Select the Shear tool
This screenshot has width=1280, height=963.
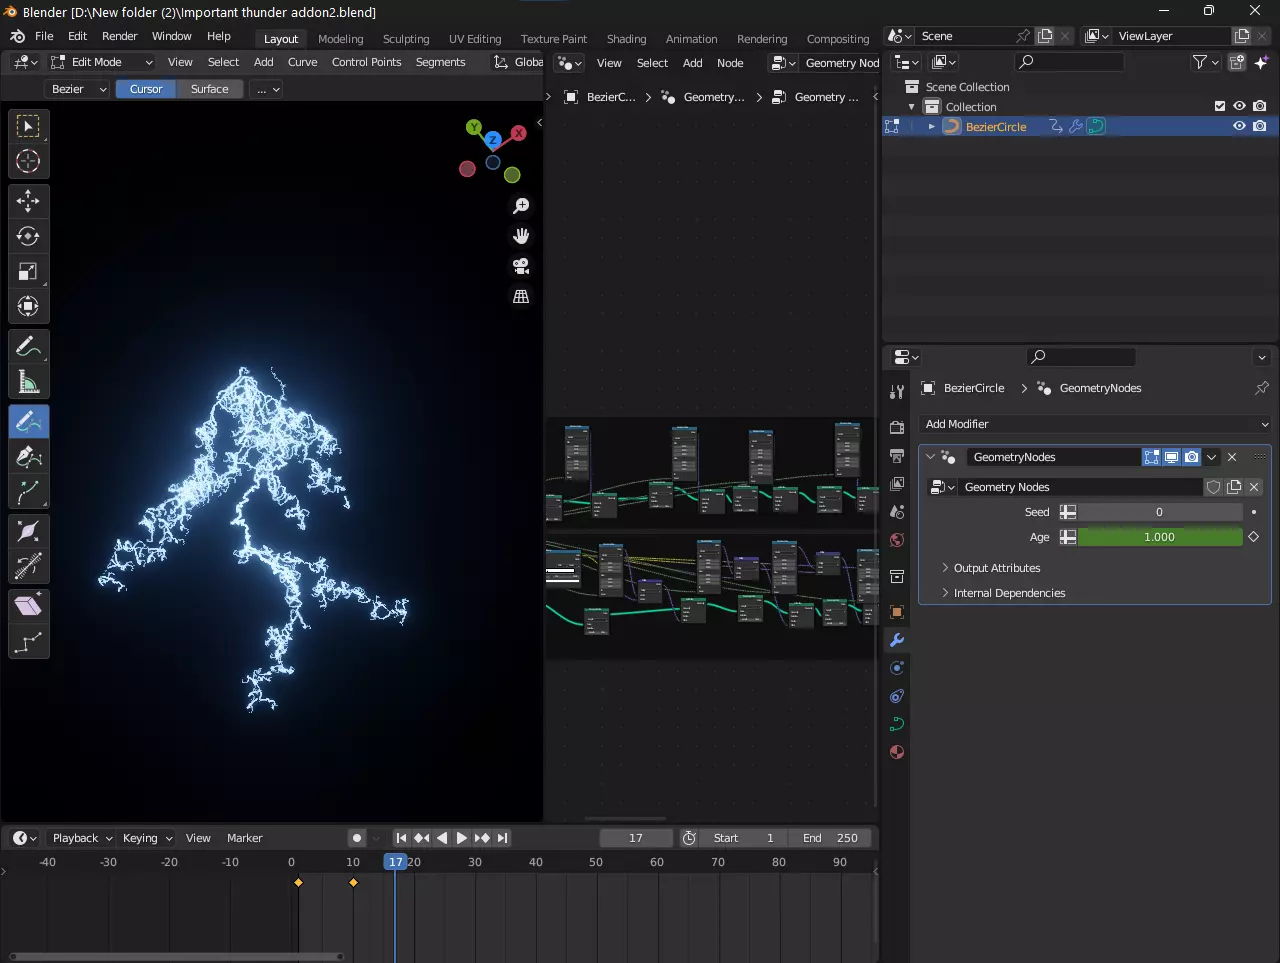tap(28, 605)
